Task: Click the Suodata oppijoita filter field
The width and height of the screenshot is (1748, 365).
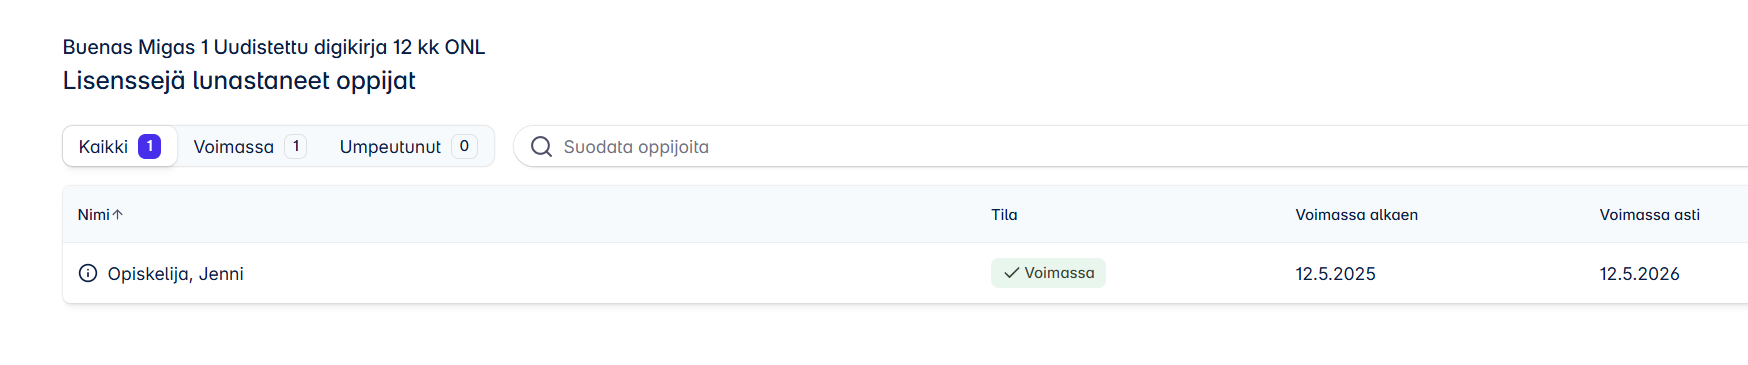Action: pos(1130,146)
